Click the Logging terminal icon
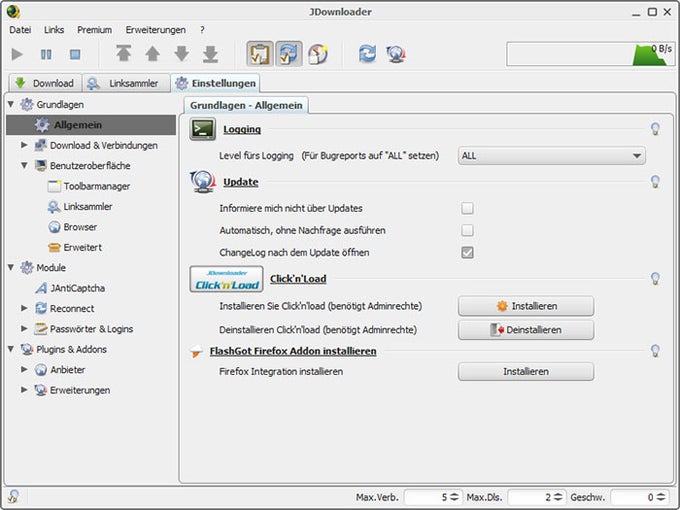680x510 pixels. pyautogui.click(x=203, y=129)
